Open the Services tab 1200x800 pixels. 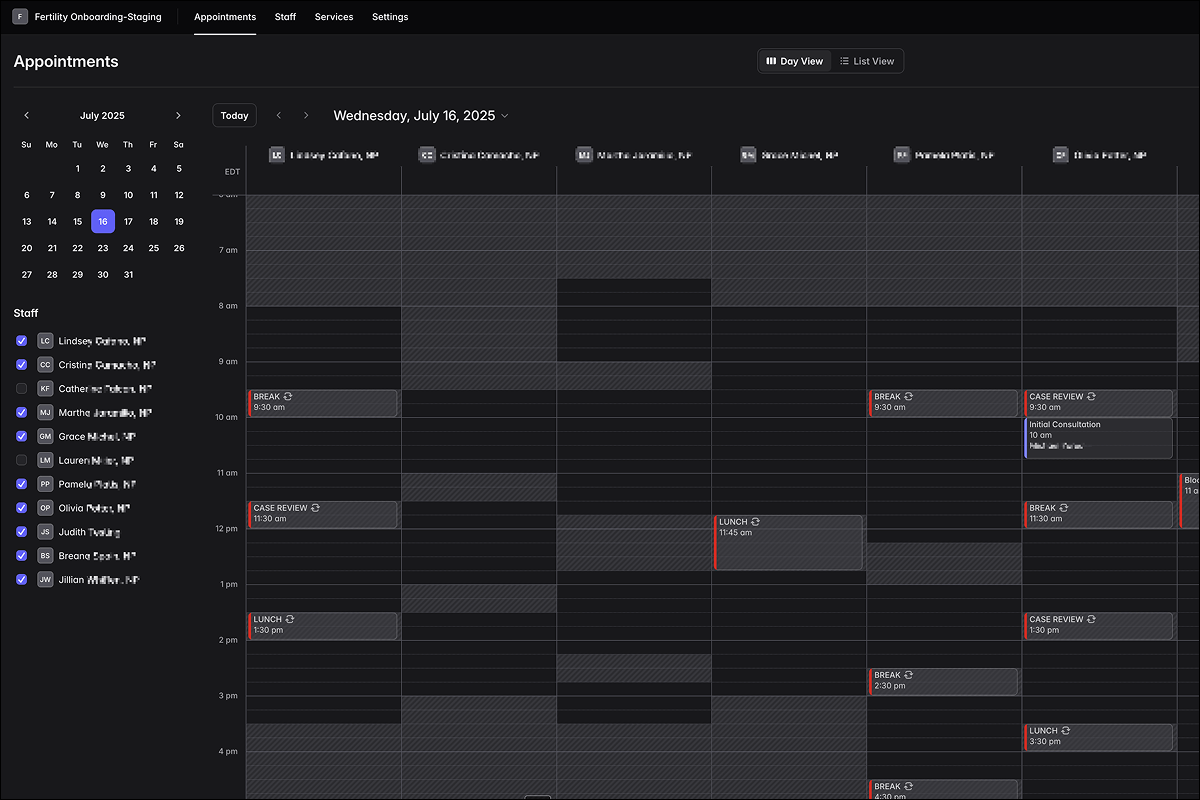[x=333, y=17]
